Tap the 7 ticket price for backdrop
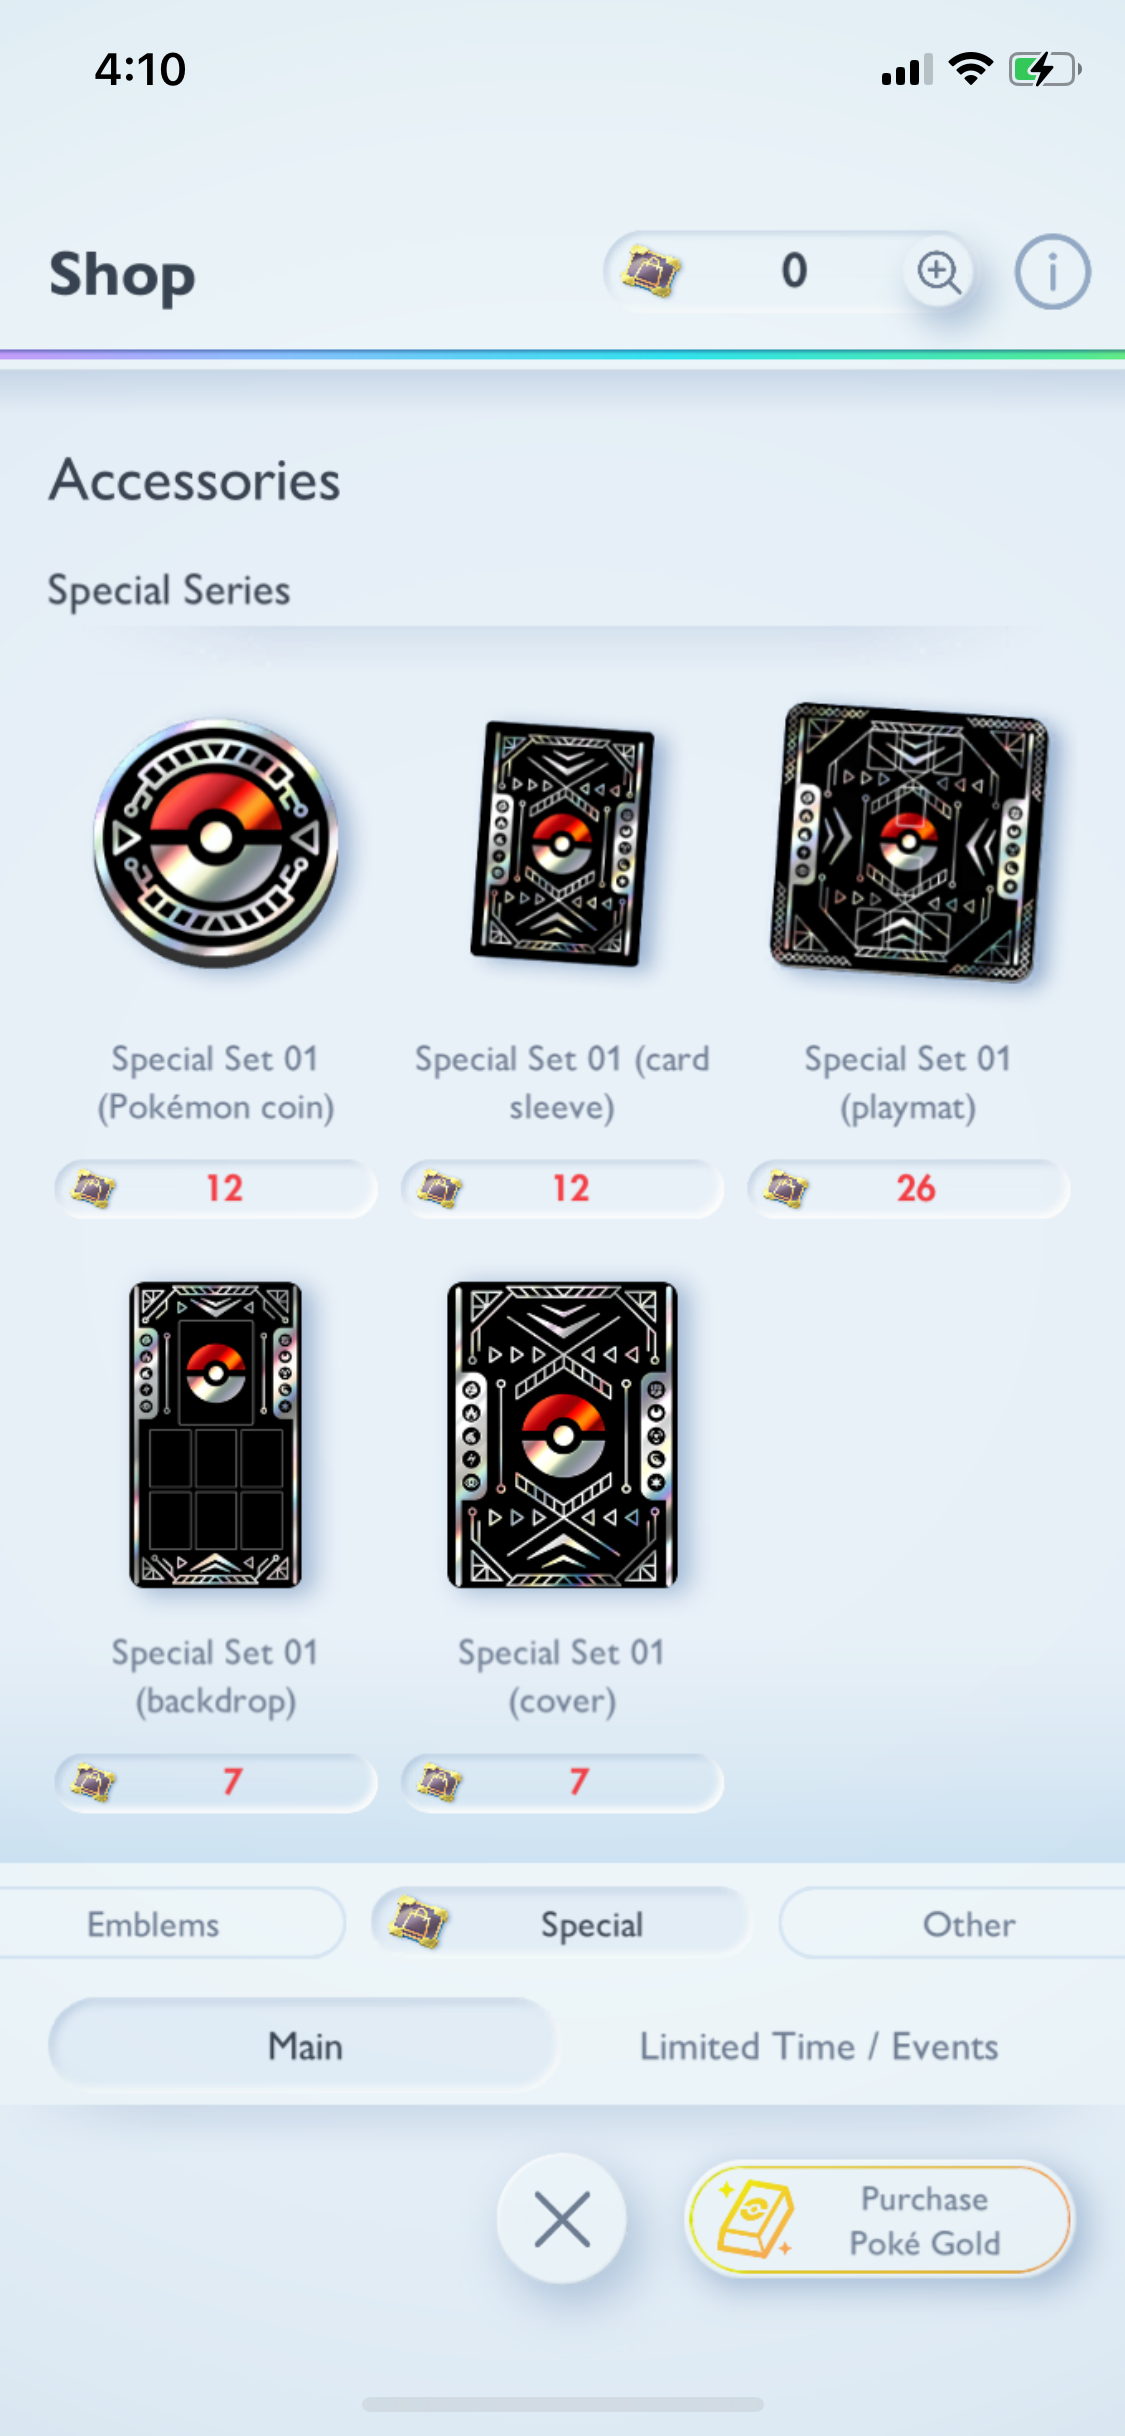 point(216,1782)
